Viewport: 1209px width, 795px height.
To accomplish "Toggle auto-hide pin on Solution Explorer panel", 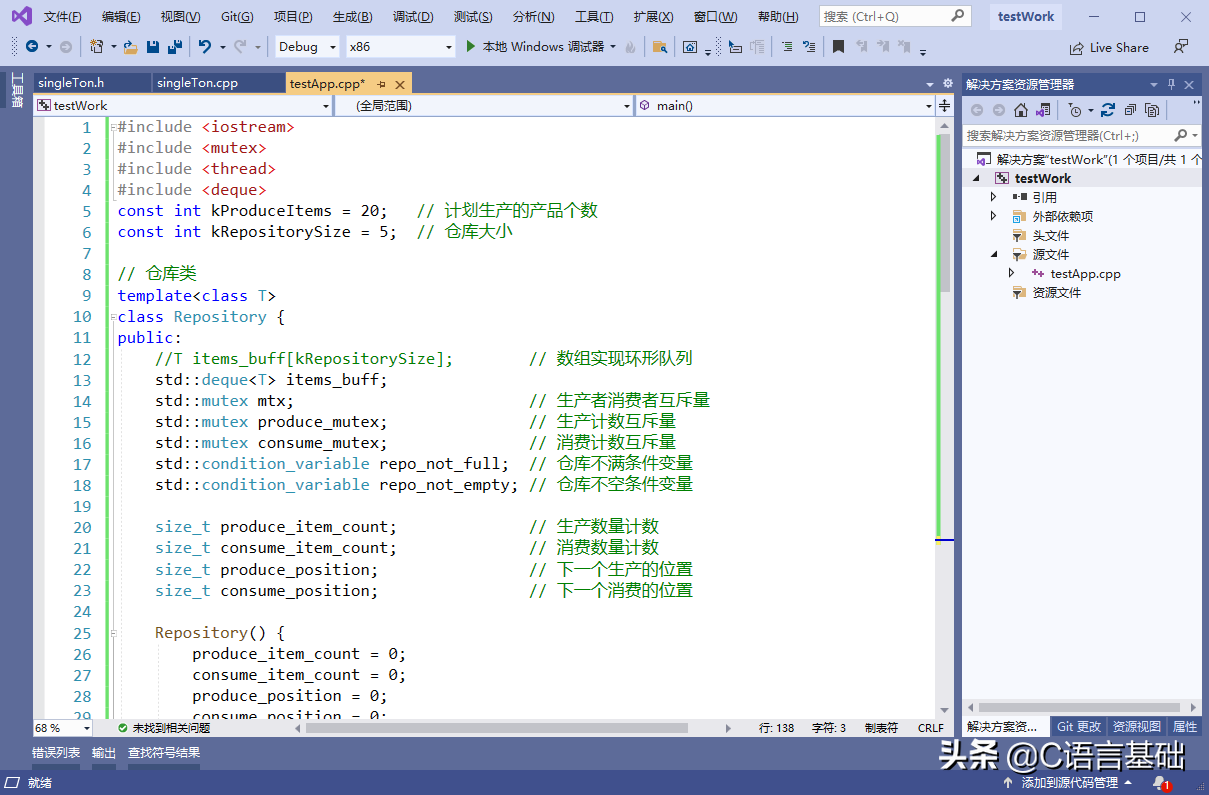I will coord(1171,85).
